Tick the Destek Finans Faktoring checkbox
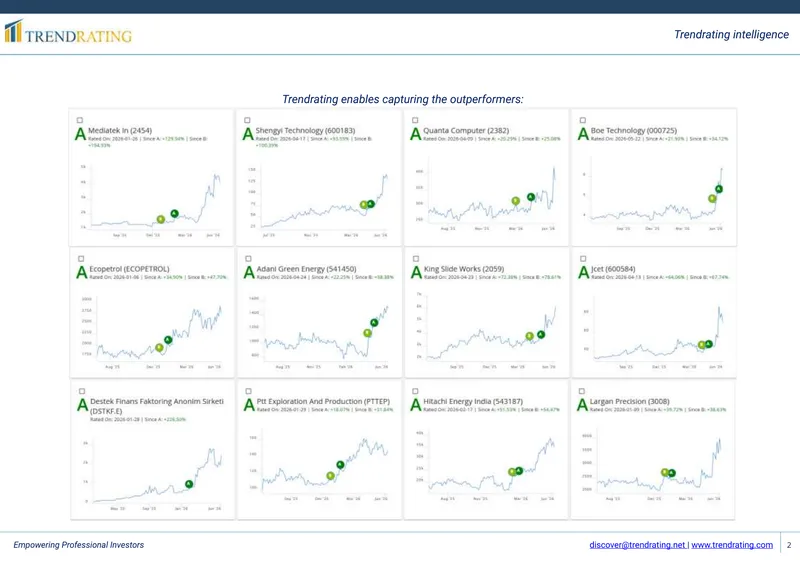Image resolution: width=800 pixels, height=566 pixels. coord(82,391)
